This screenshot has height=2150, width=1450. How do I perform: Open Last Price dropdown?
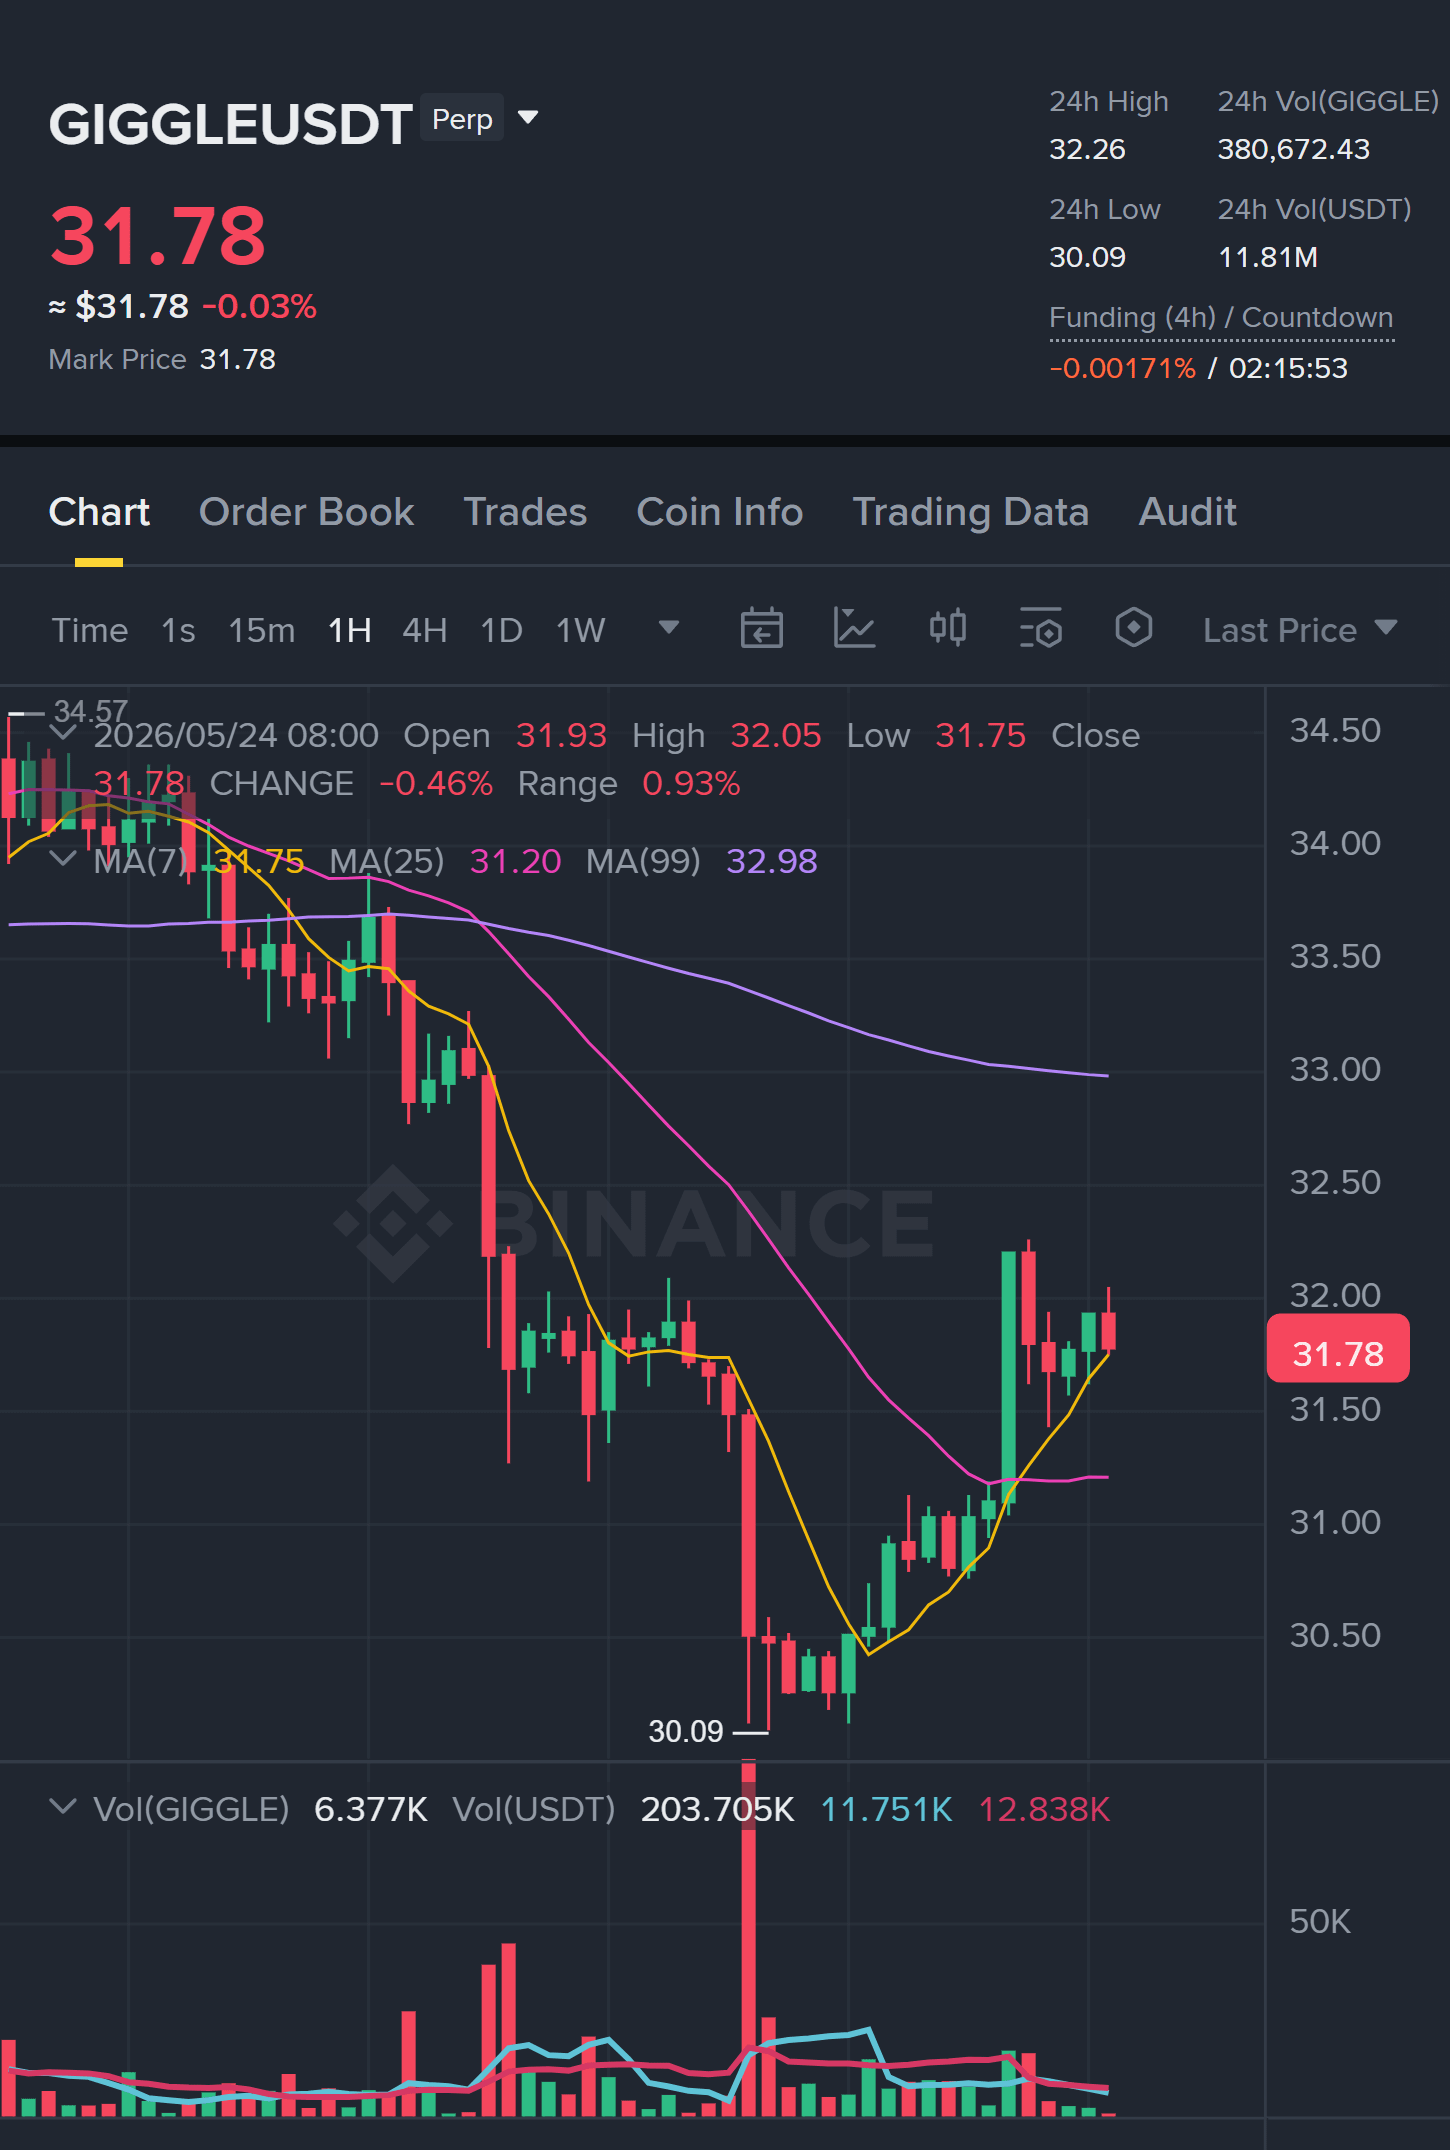point(1299,630)
